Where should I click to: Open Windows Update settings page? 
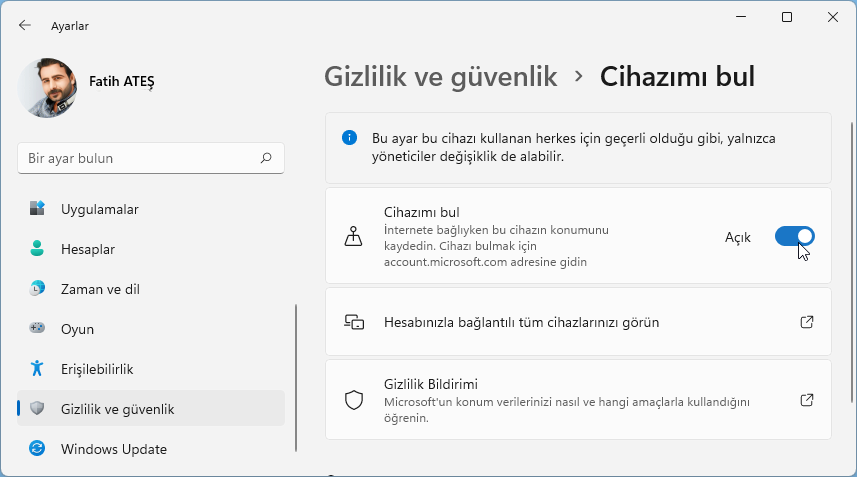coord(114,449)
